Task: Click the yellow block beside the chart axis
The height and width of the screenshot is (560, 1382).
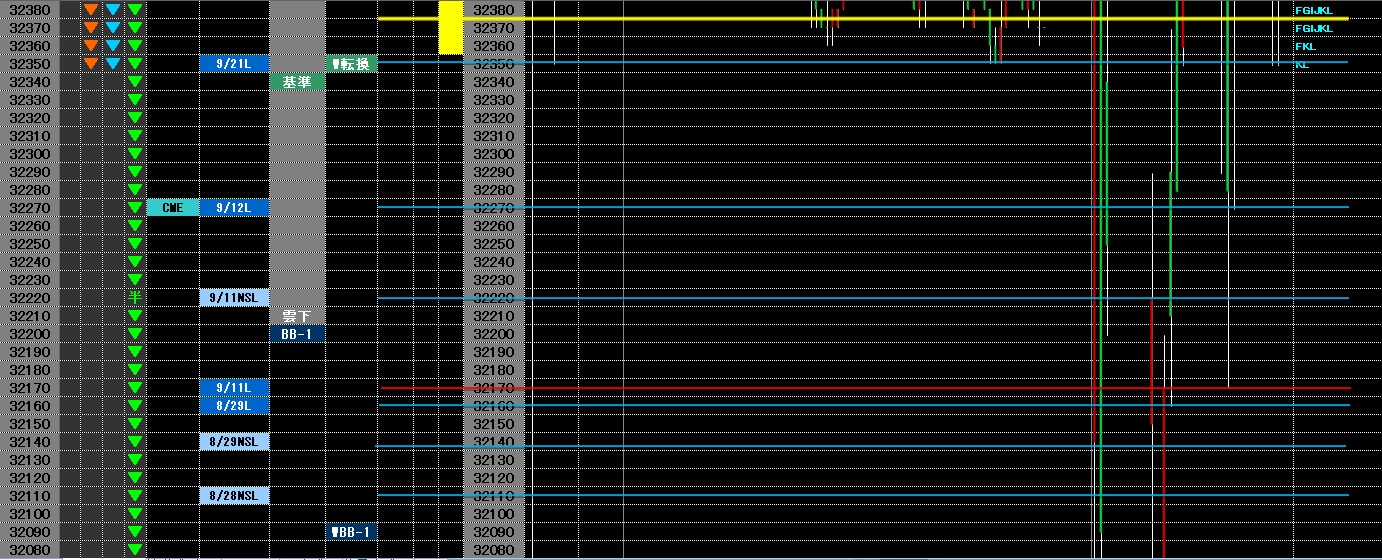Action: 451,28
